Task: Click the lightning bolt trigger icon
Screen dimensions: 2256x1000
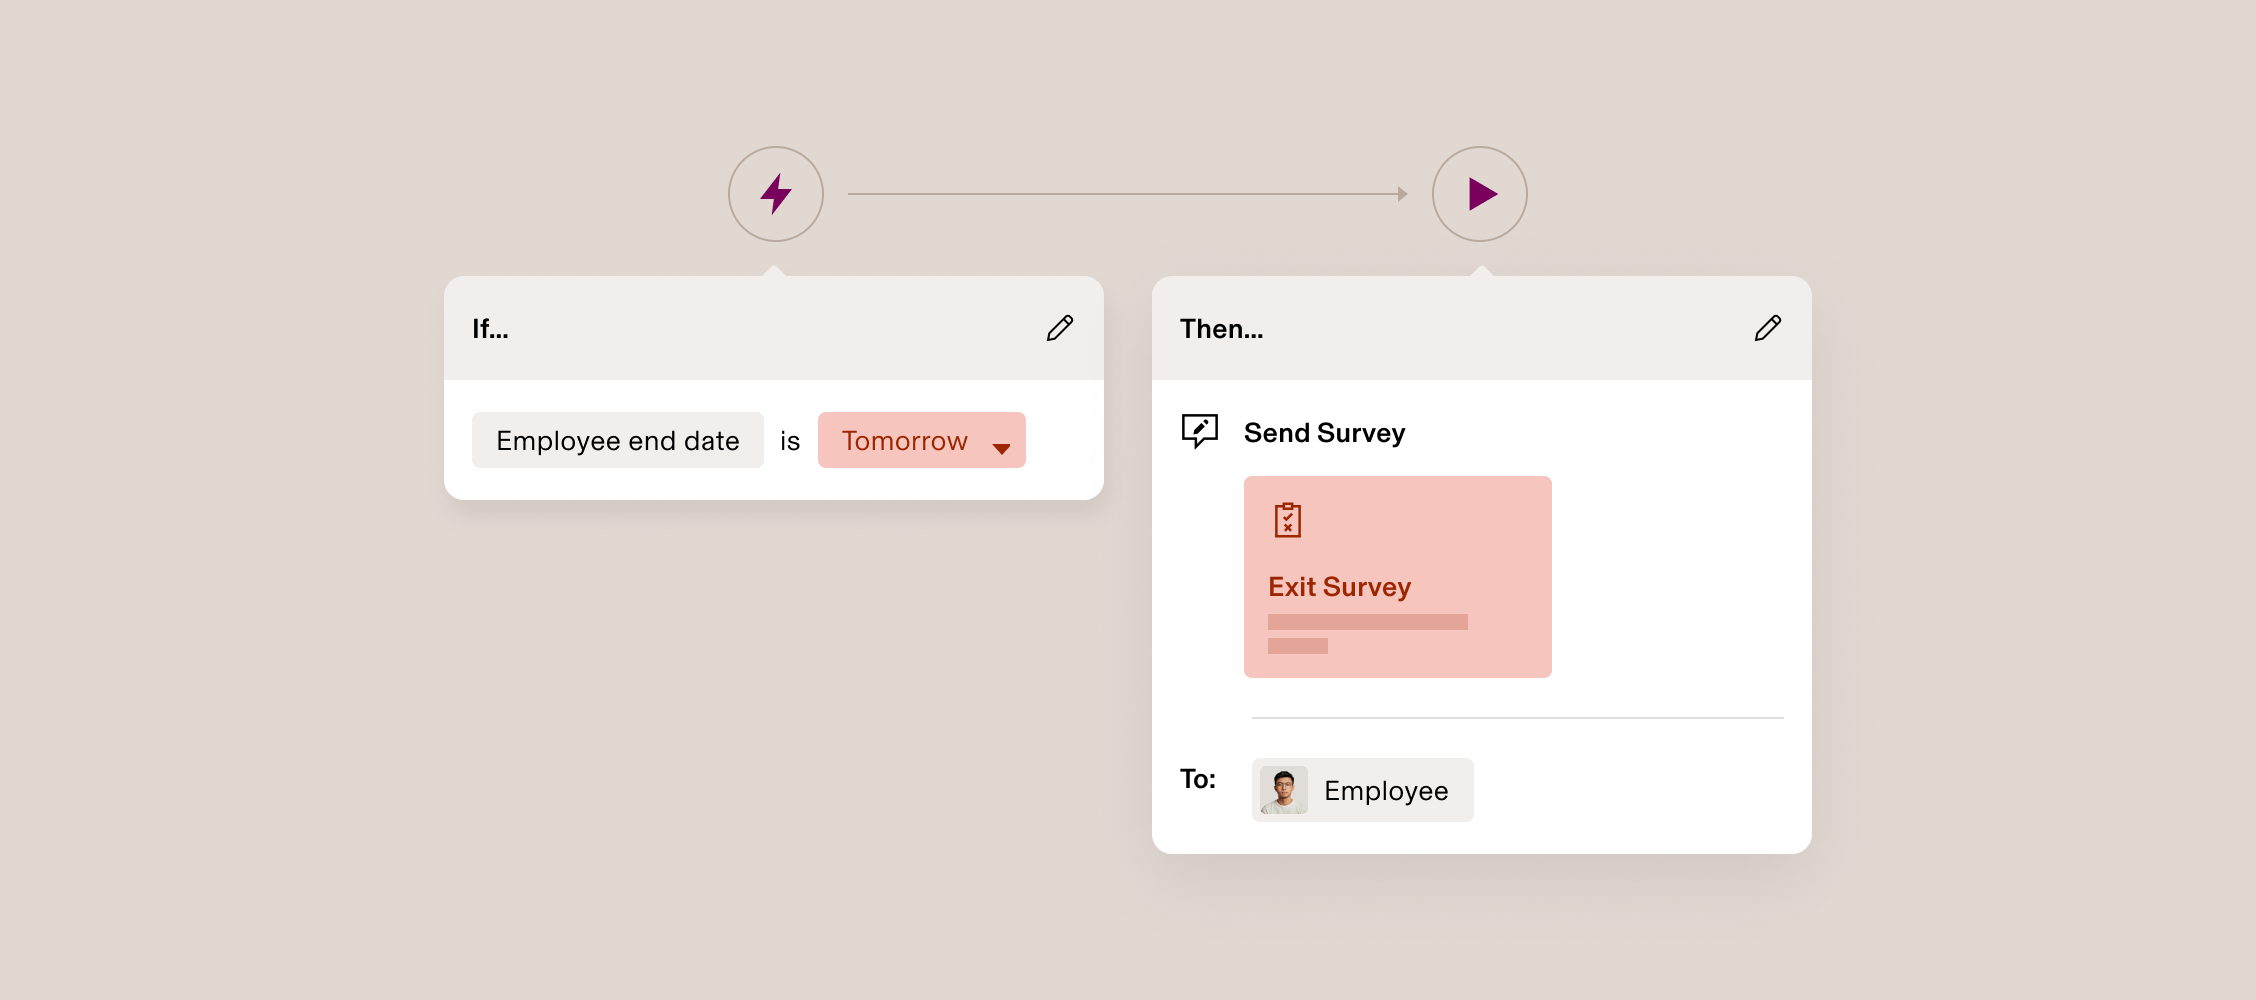Action: click(x=775, y=194)
